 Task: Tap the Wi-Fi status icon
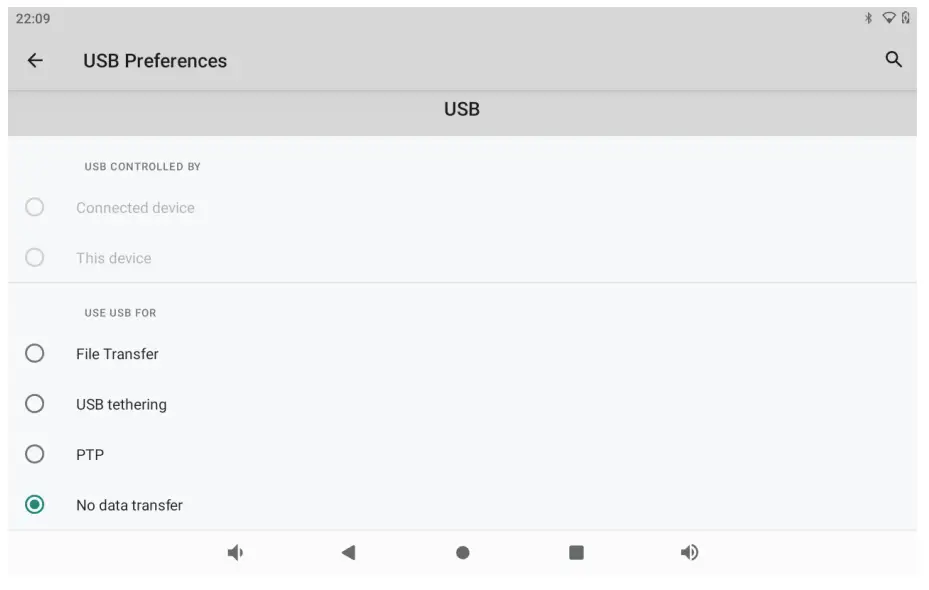click(888, 18)
